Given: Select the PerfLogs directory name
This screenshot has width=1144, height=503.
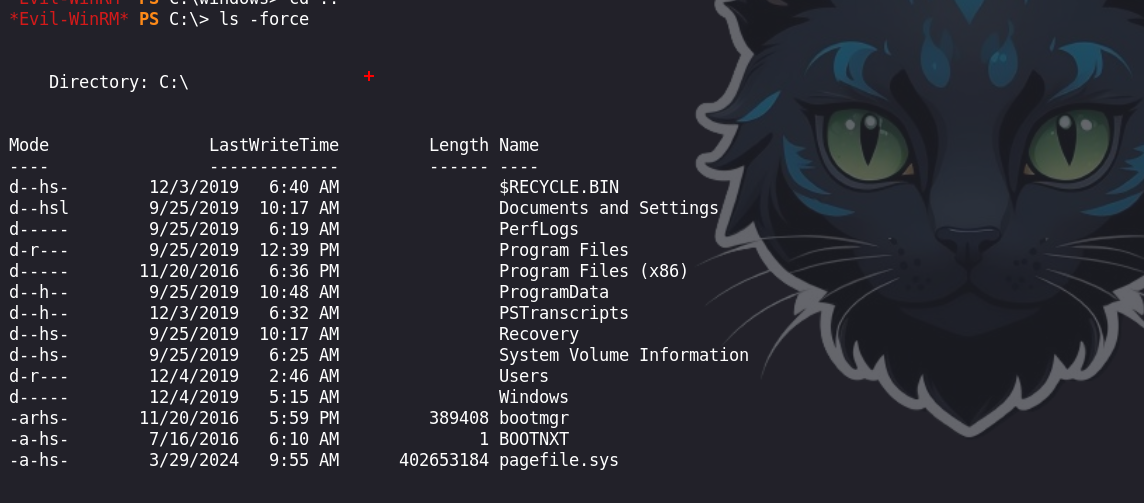Looking at the screenshot, I should 539,229.
